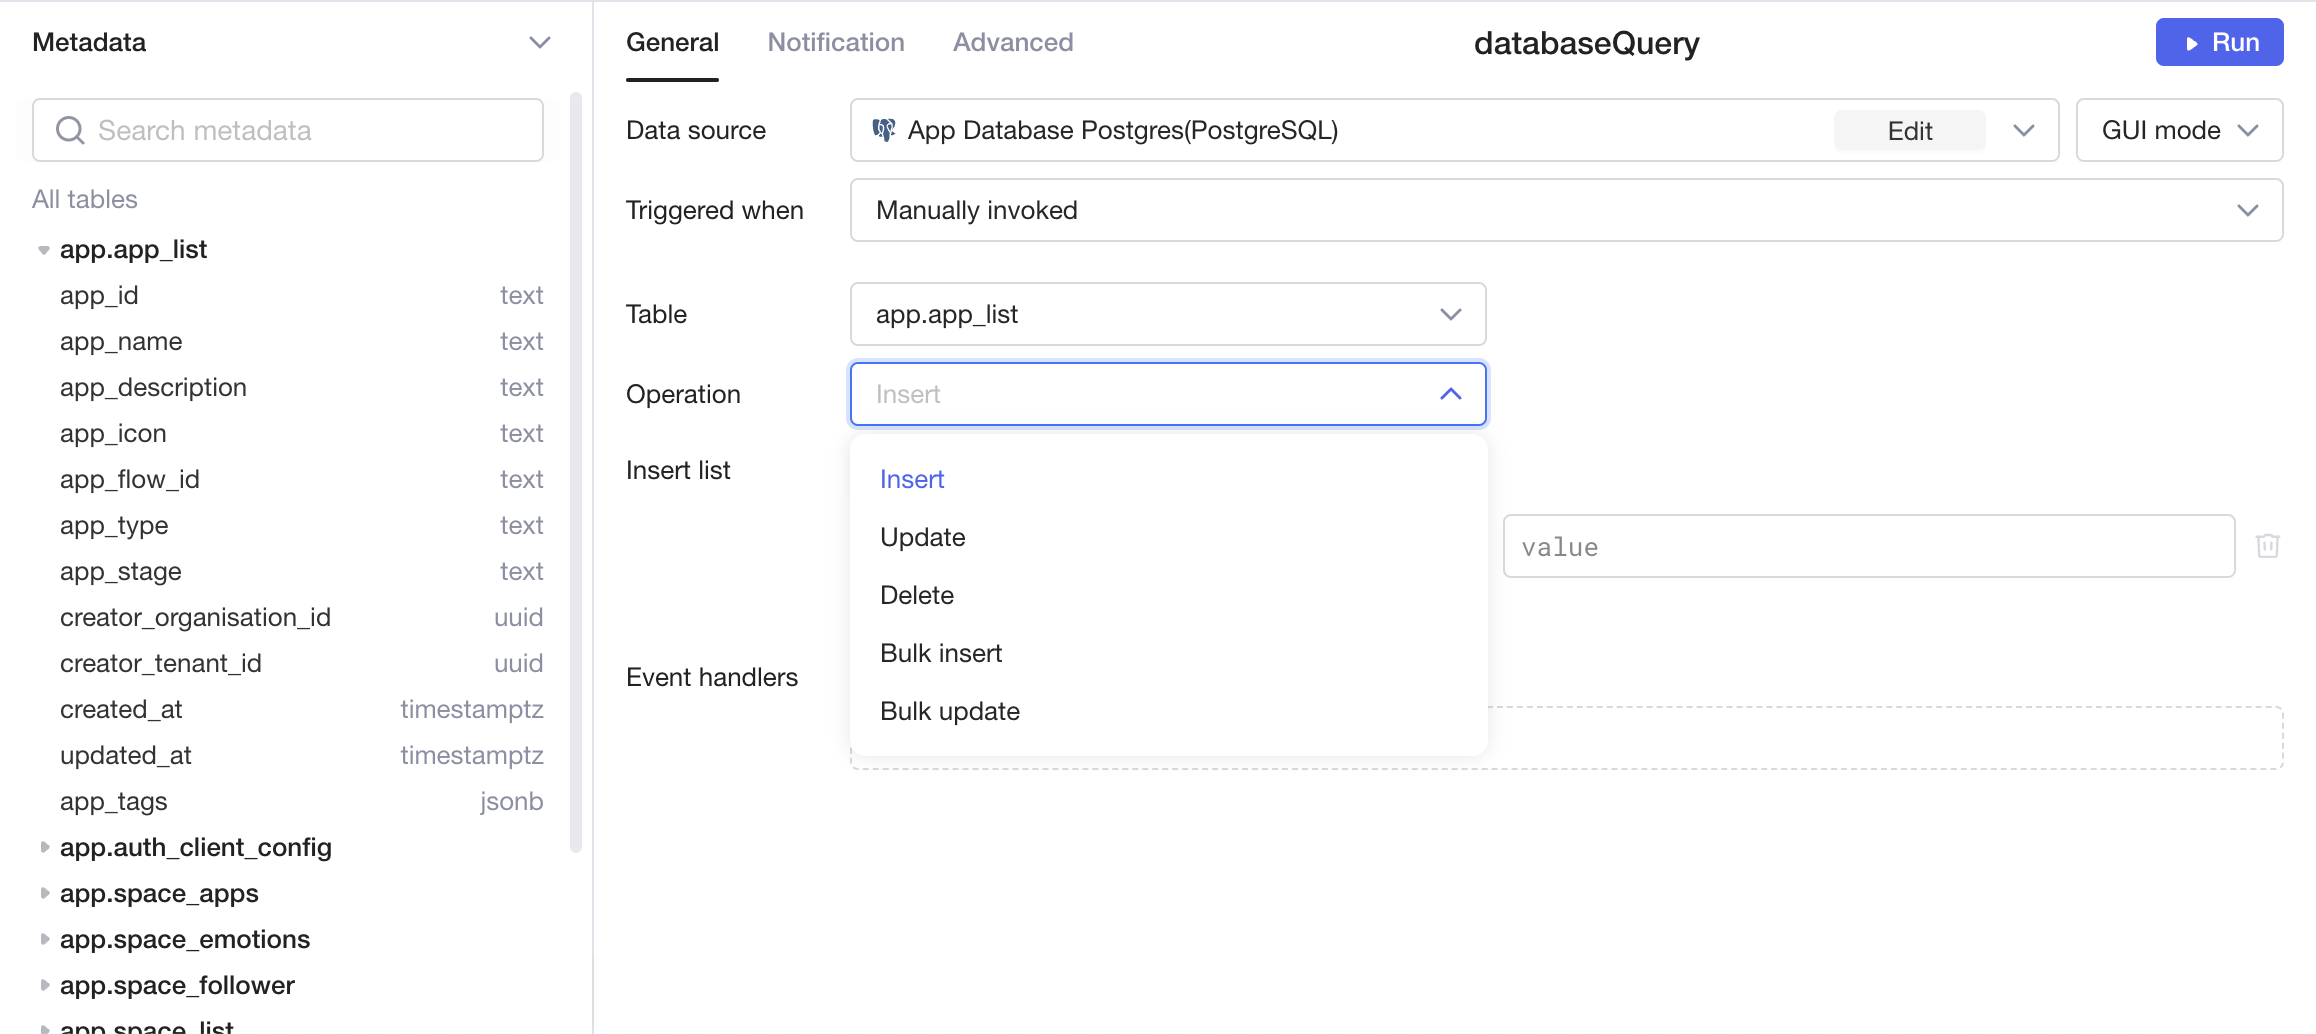Collapse the Metadata panel chevron

coord(539,42)
